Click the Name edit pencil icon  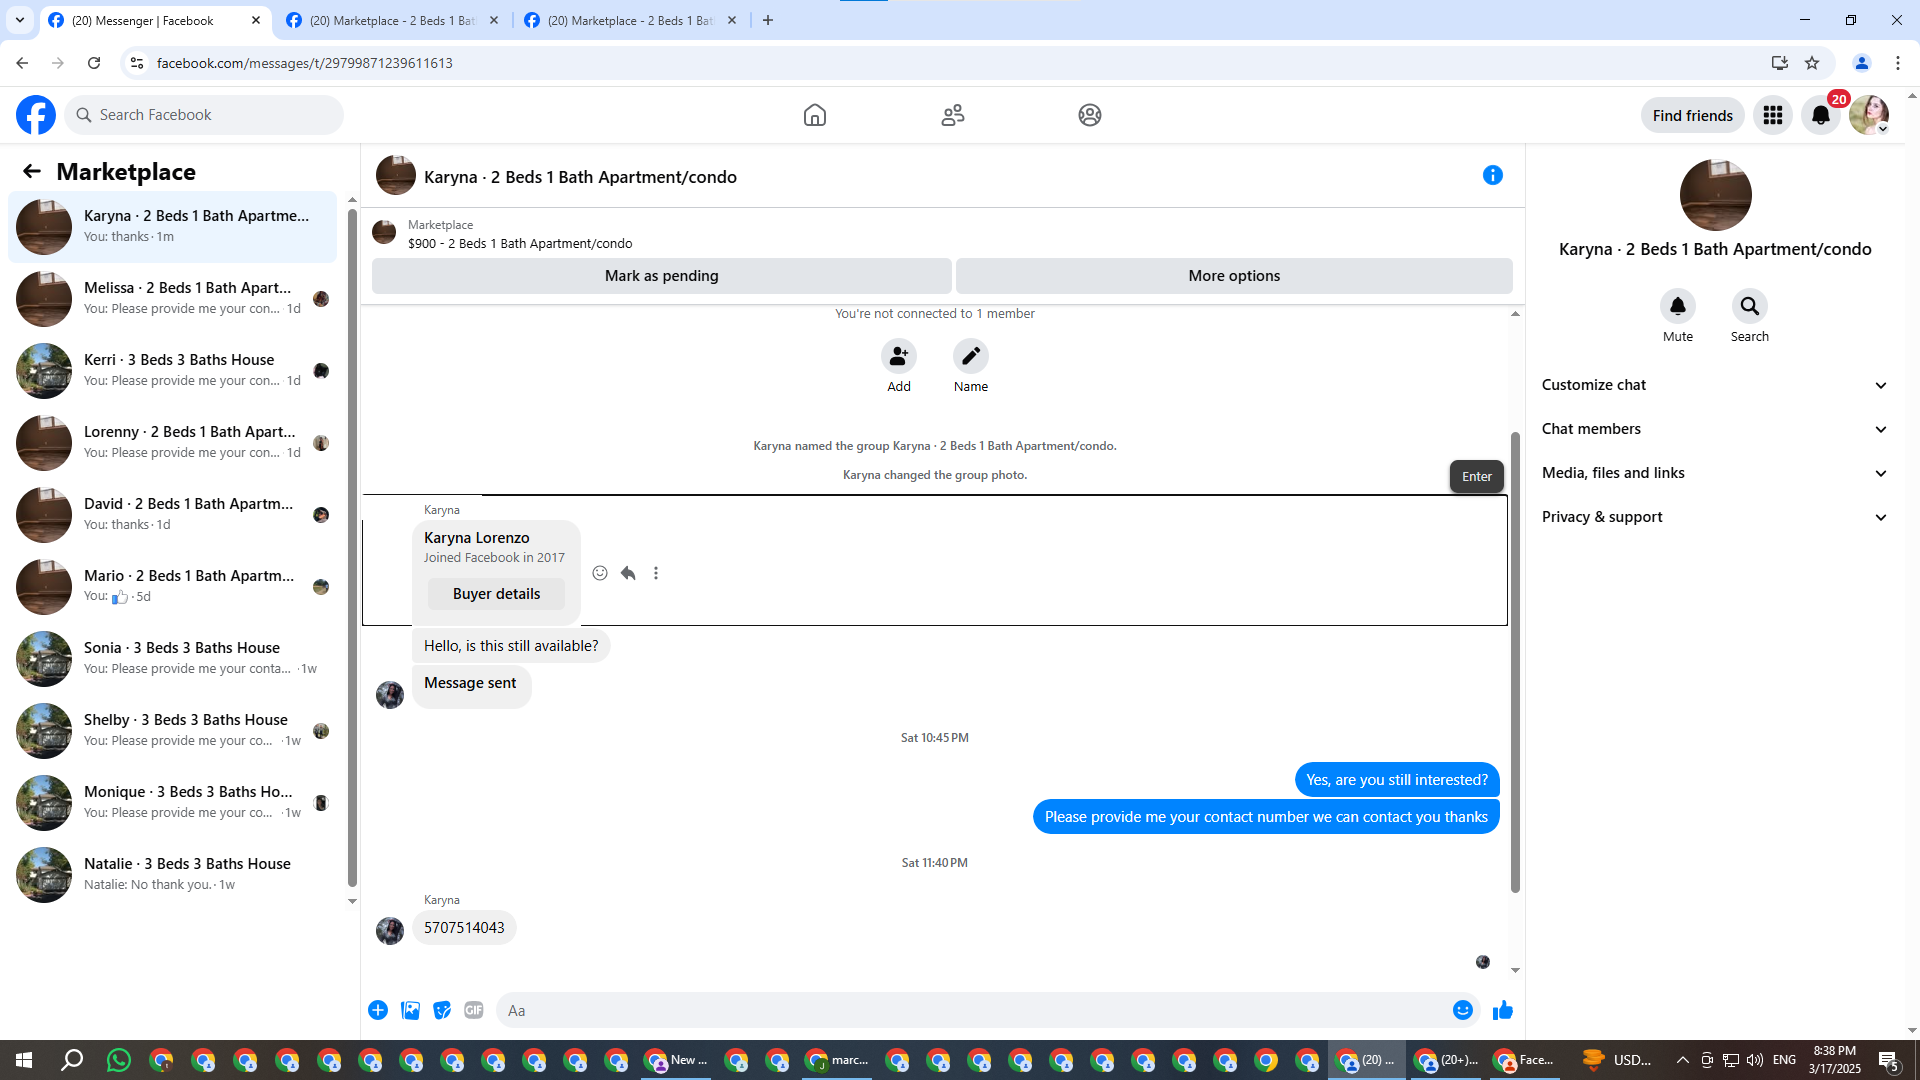[x=971, y=356]
